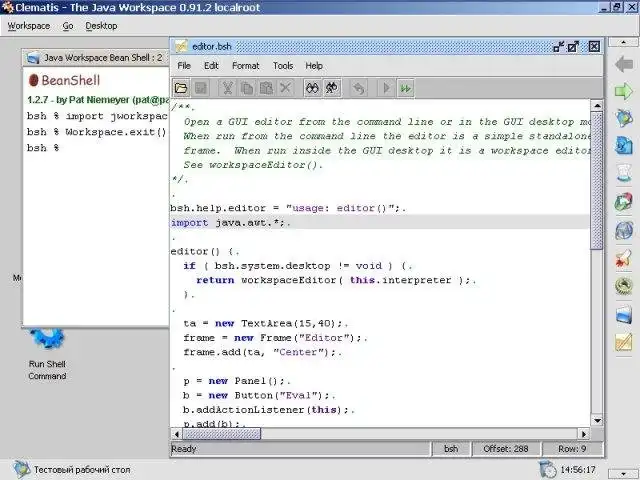Click the blue globe icon below green arrow
The width and height of the screenshot is (640, 480).
click(x=624, y=118)
